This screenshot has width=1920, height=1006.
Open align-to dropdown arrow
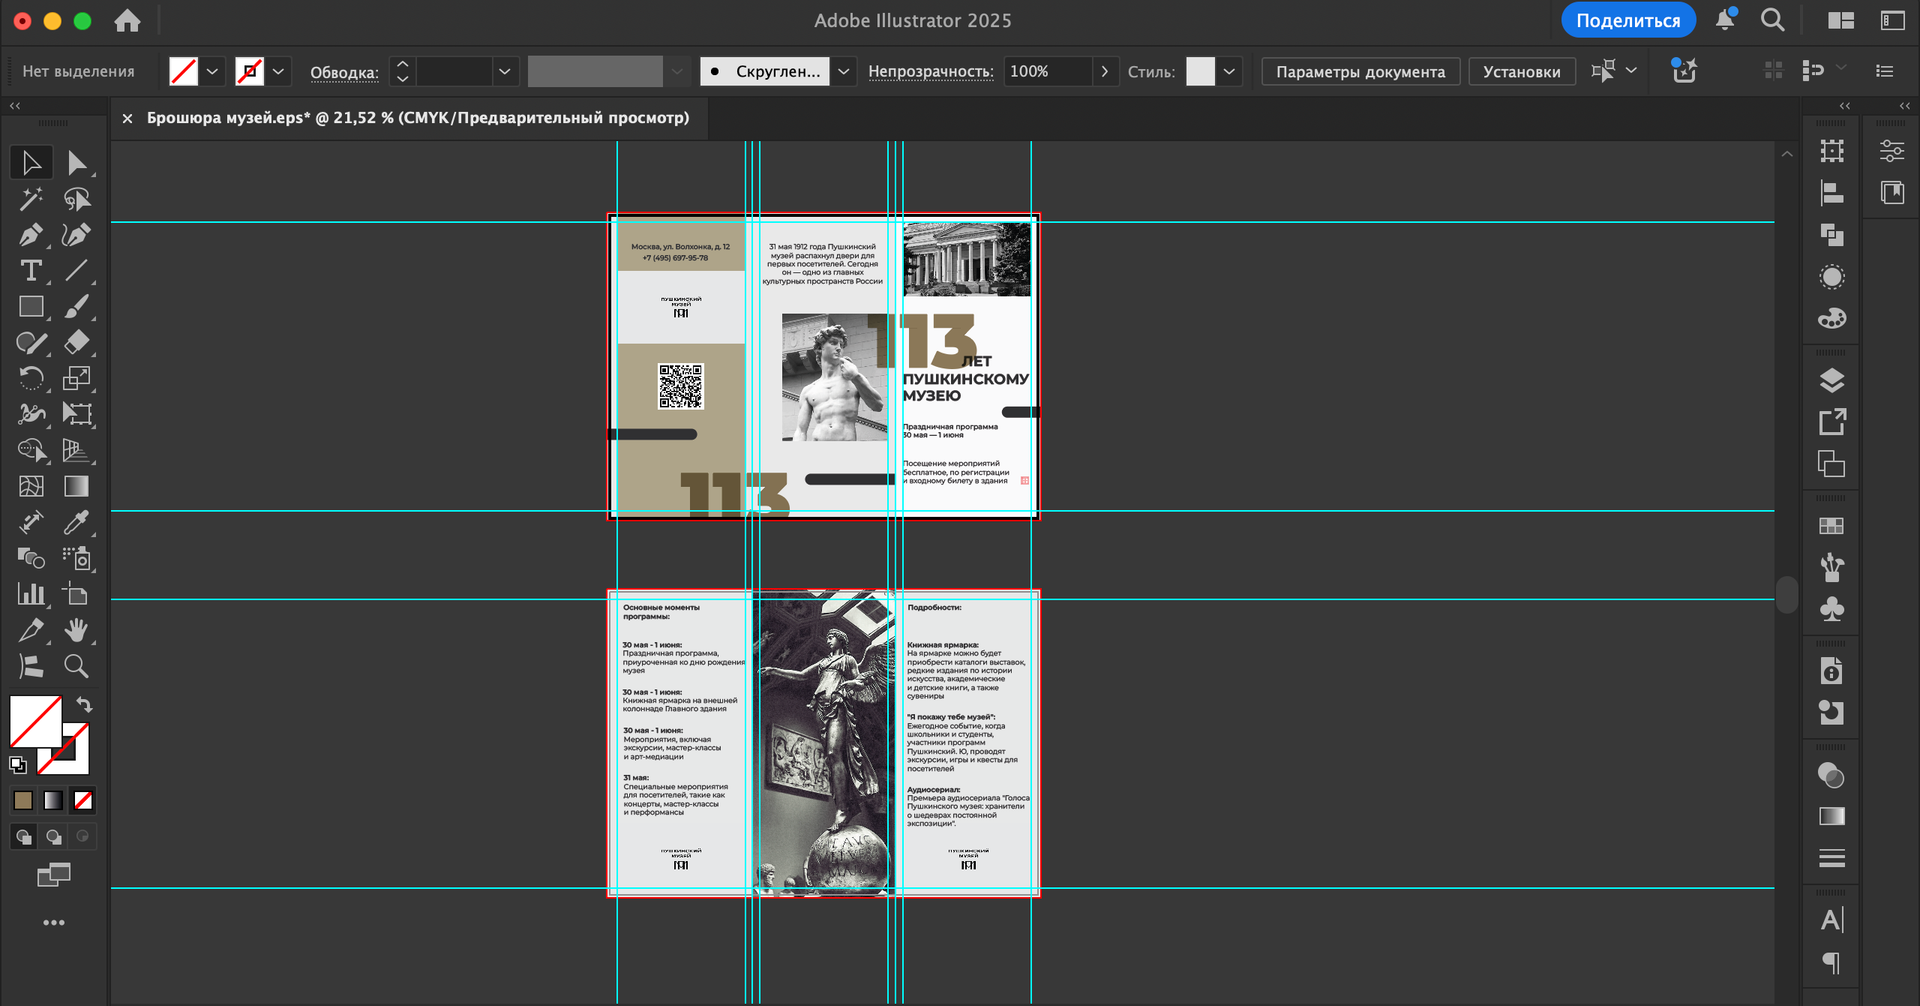[1631, 70]
